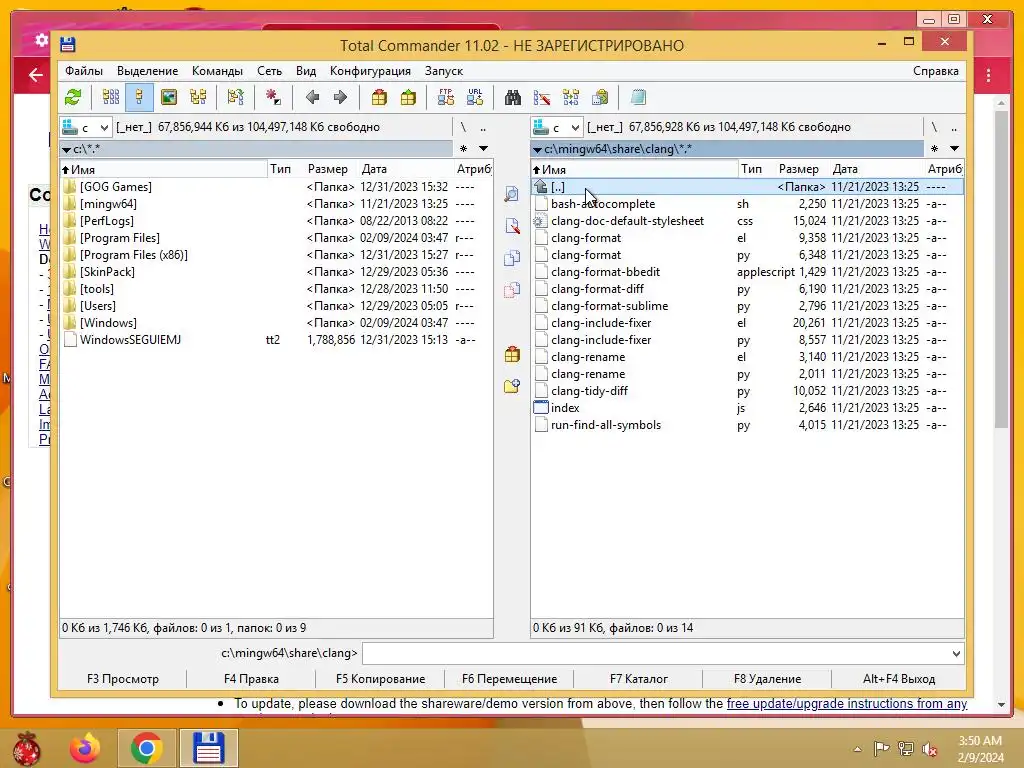Show the directory Tree view icon
Image resolution: width=1024 pixels, height=768 pixels.
point(198,97)
